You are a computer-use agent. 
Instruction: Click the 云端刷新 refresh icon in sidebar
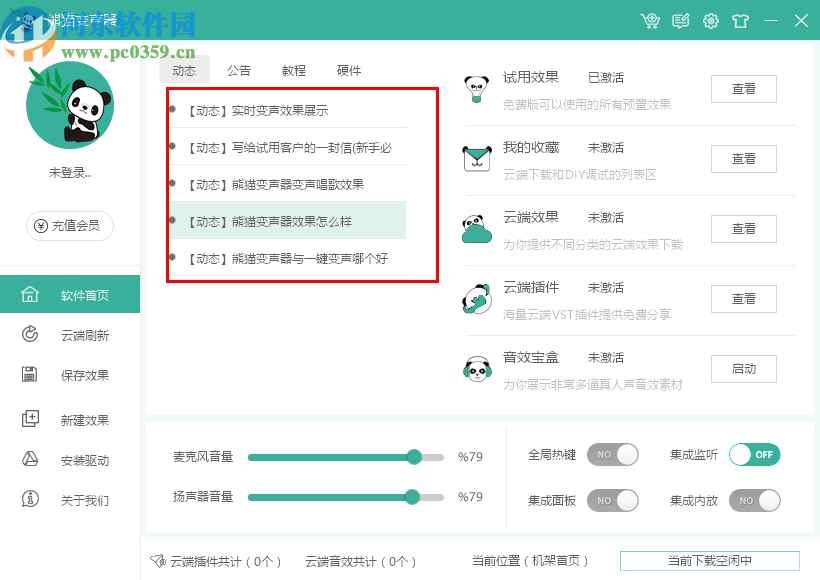click(30, 335)
